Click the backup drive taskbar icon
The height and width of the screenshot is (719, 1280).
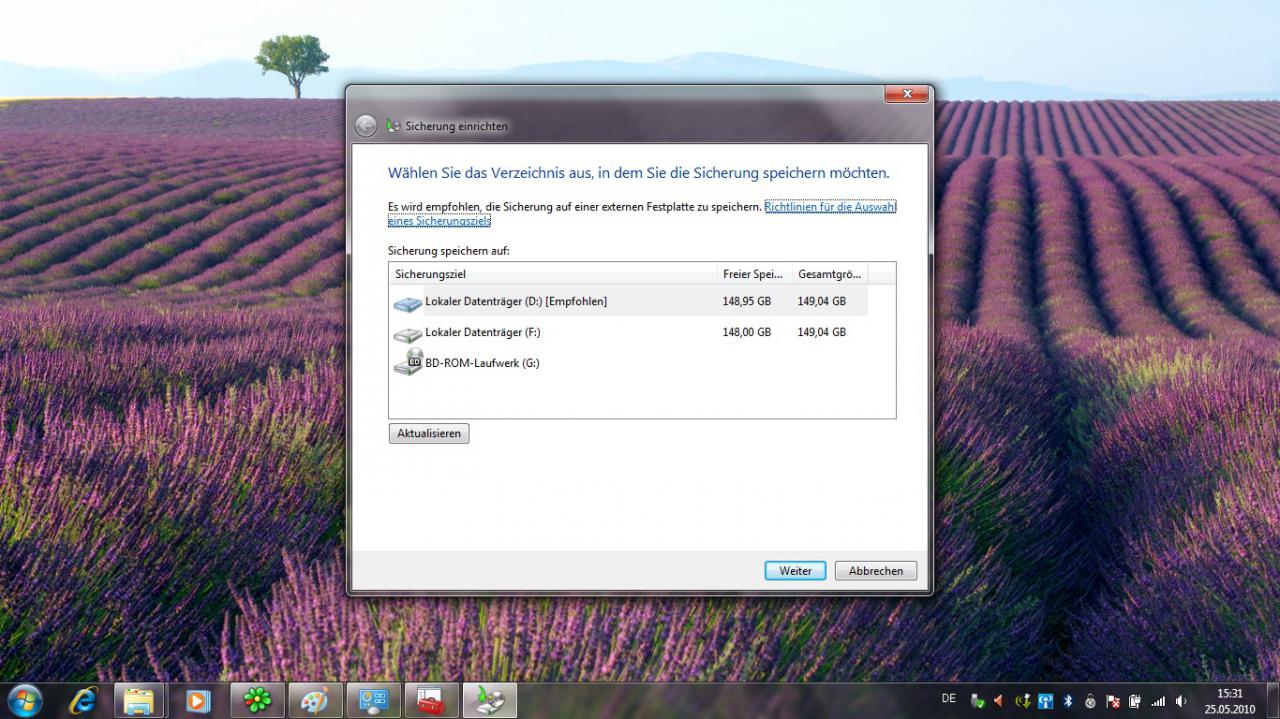click(x=491, y=701)
